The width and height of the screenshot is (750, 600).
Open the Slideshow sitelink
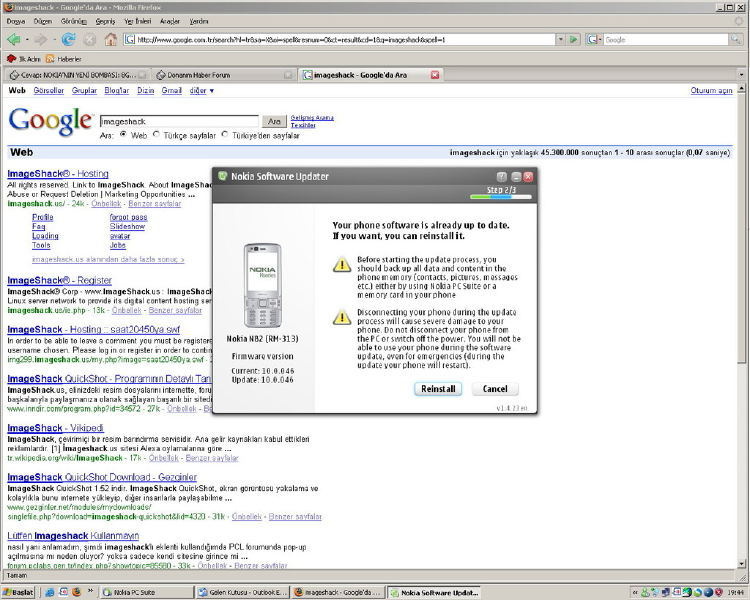point(127,226)
